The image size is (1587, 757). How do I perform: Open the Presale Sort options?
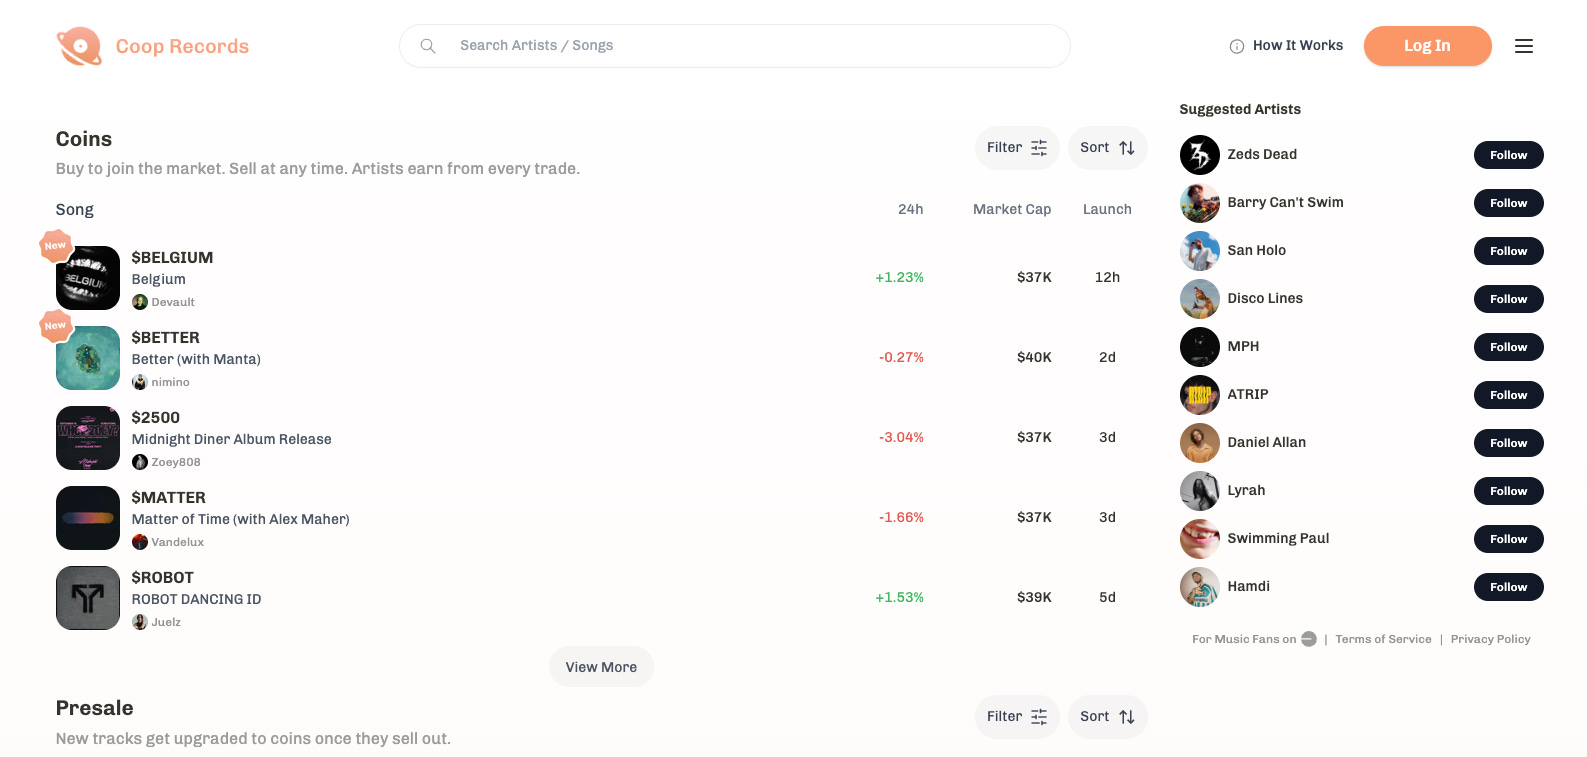1107,717
